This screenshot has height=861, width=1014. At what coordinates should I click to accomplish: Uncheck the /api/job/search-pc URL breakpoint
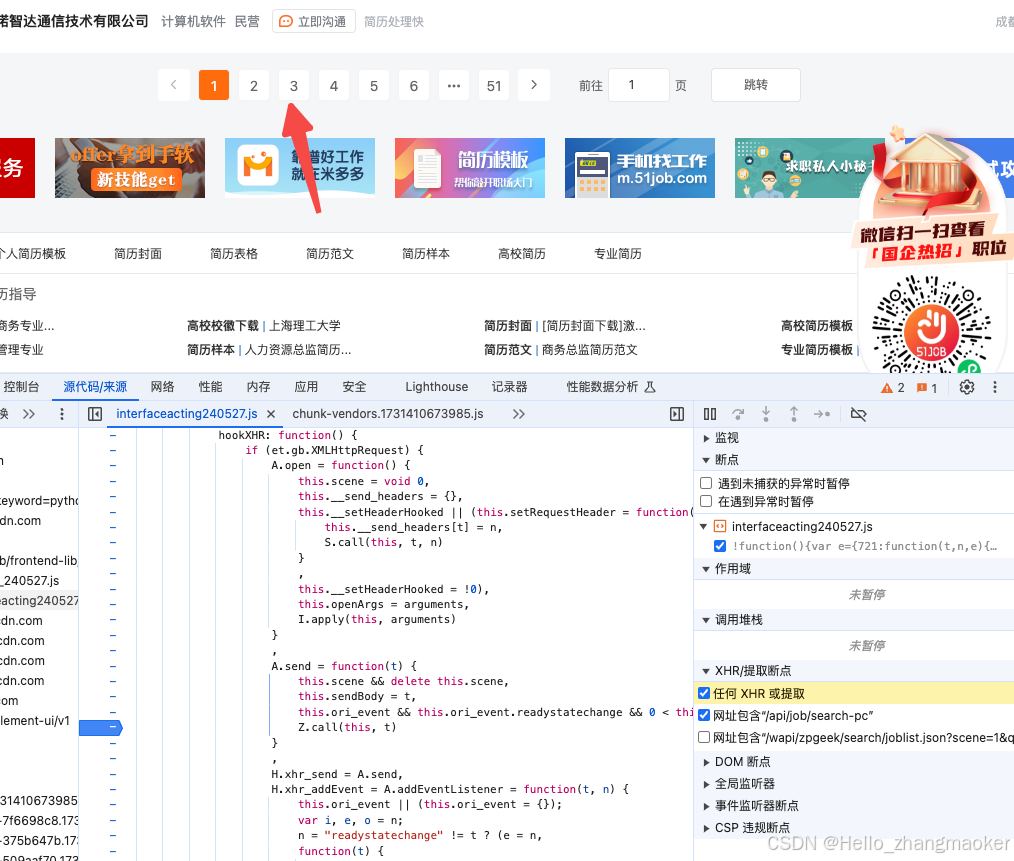704,715
